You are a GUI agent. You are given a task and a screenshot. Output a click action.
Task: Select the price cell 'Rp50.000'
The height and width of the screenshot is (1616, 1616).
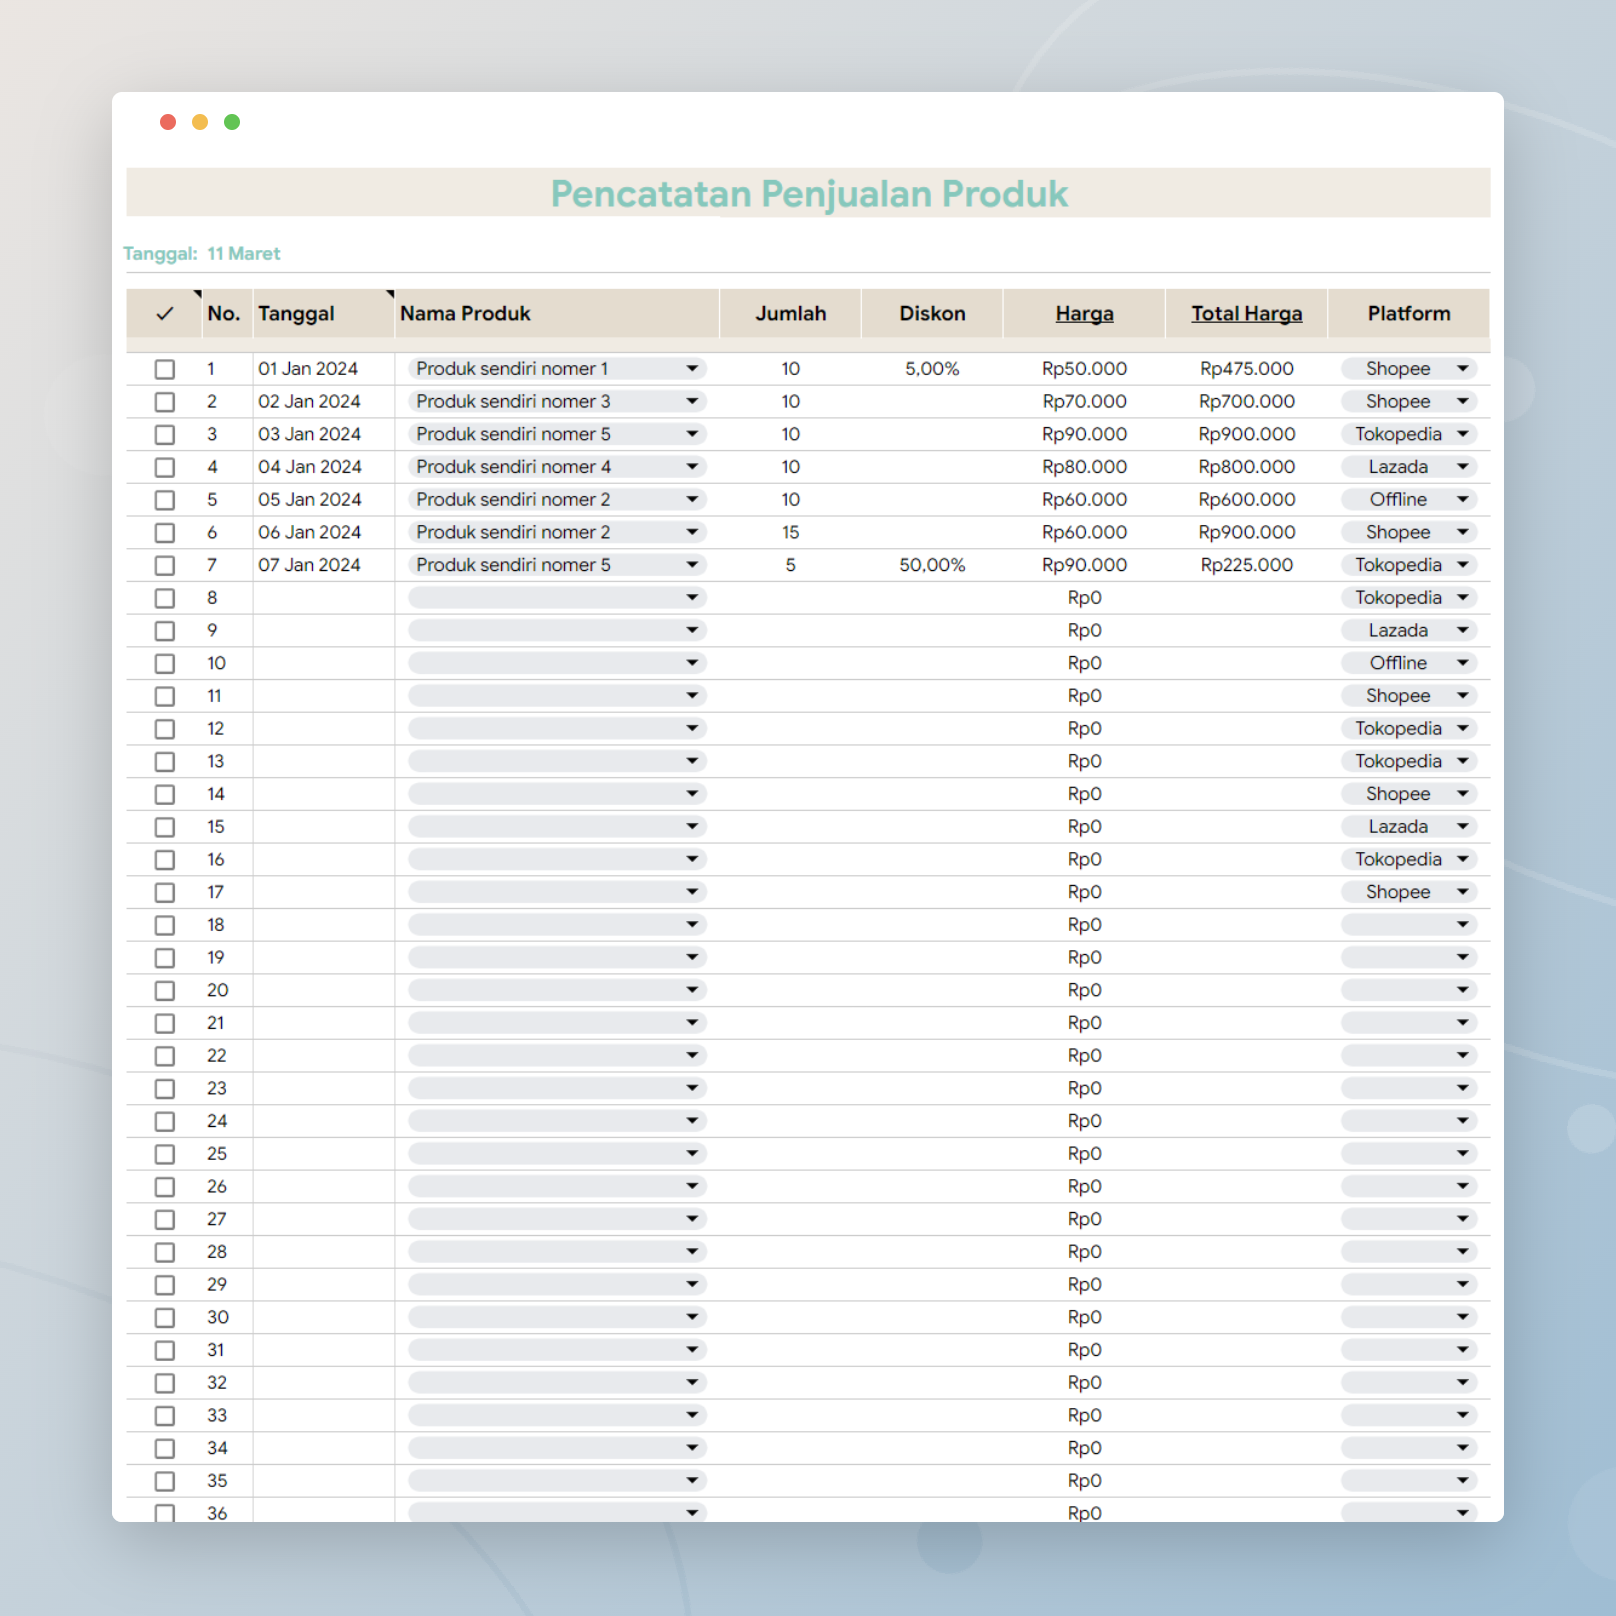point(1084,369)
